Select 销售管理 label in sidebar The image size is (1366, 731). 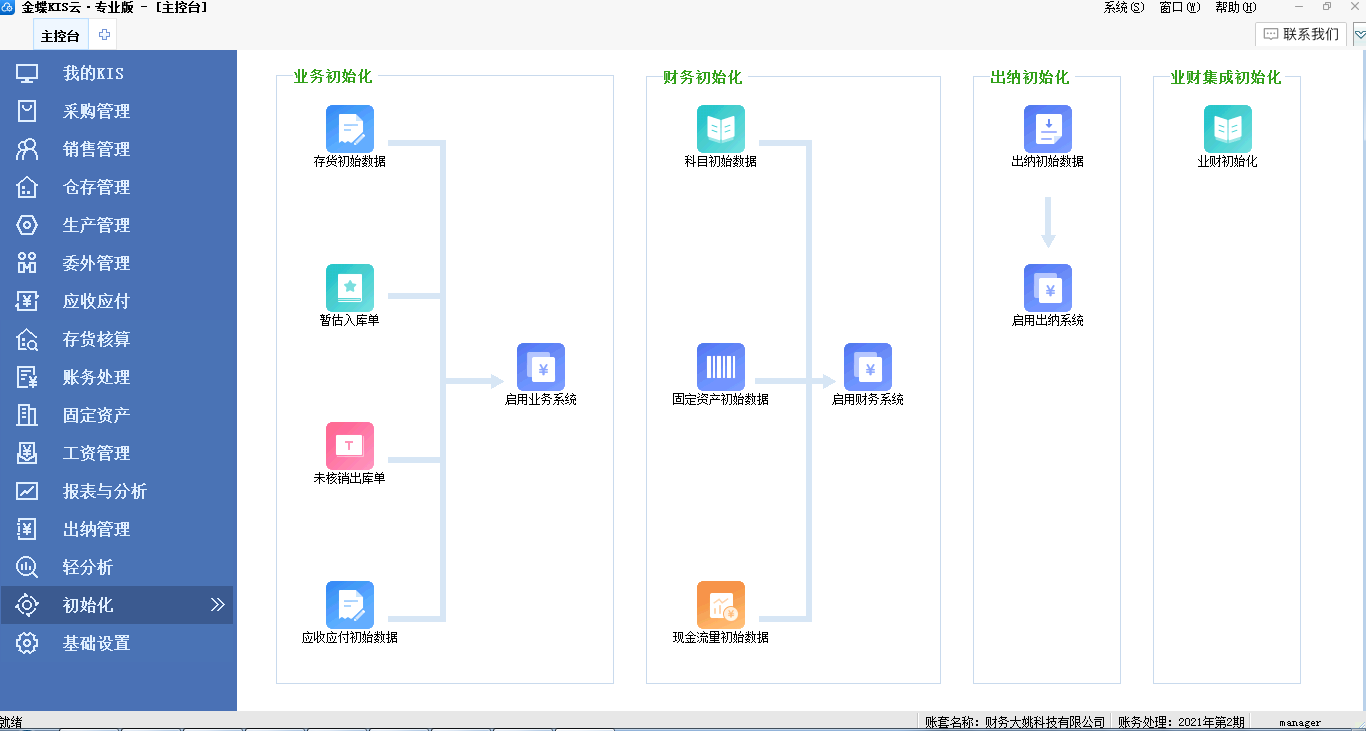tap(96, 149)
